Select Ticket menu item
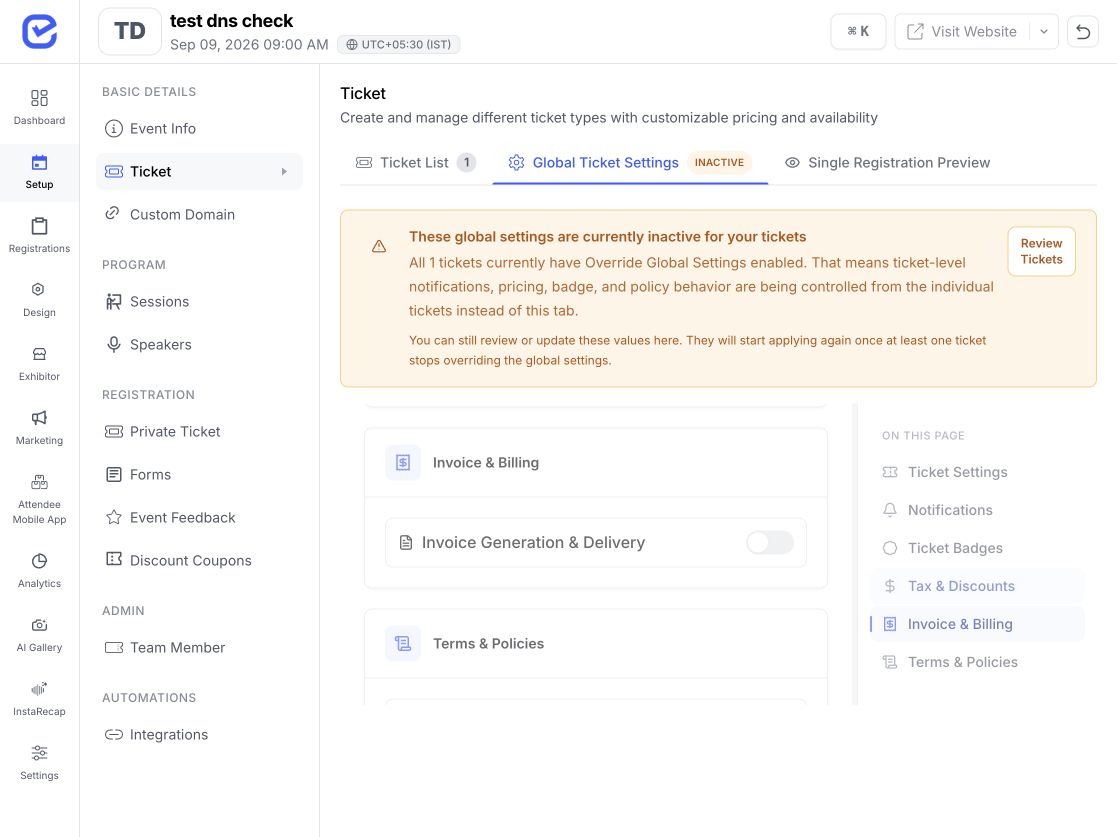This screenshot has width=1117, height=837. point(199,172)
